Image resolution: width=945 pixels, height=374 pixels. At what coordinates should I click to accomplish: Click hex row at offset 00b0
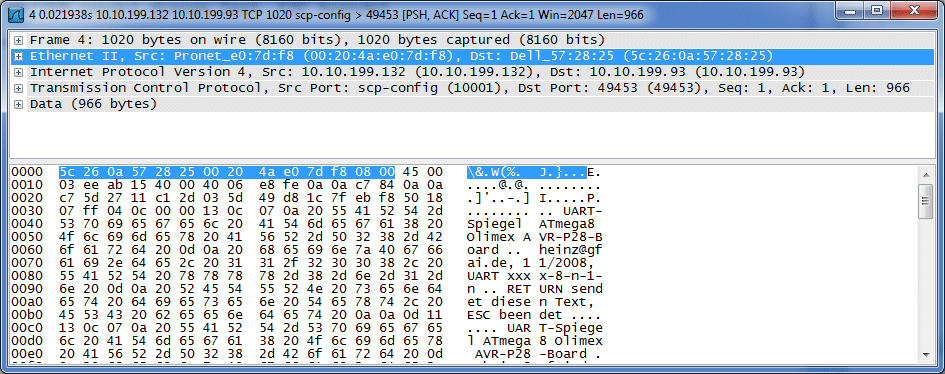251,315
